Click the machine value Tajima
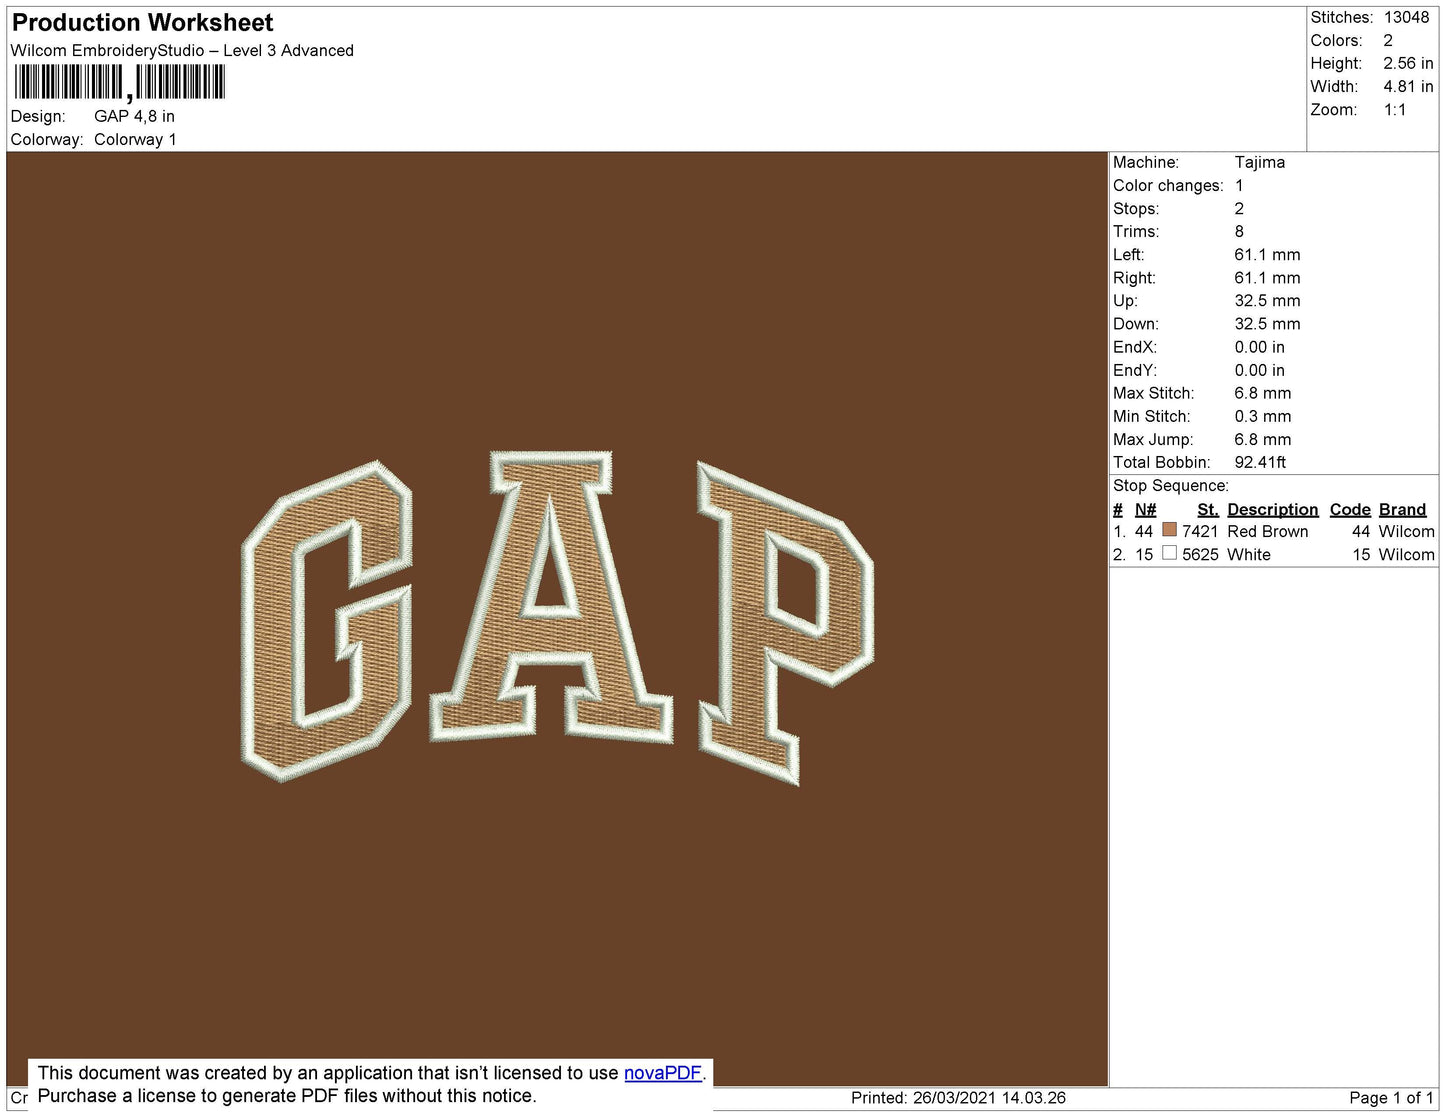 coord(1259,162)
